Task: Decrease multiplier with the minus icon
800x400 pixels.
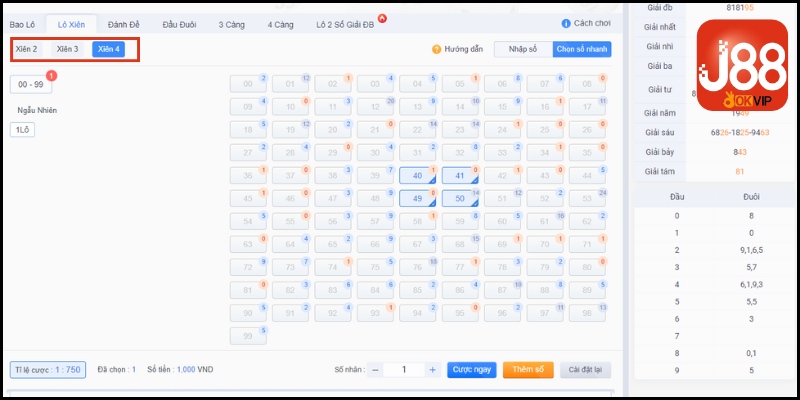Action: pyautogui.click(x=376, y=369)
